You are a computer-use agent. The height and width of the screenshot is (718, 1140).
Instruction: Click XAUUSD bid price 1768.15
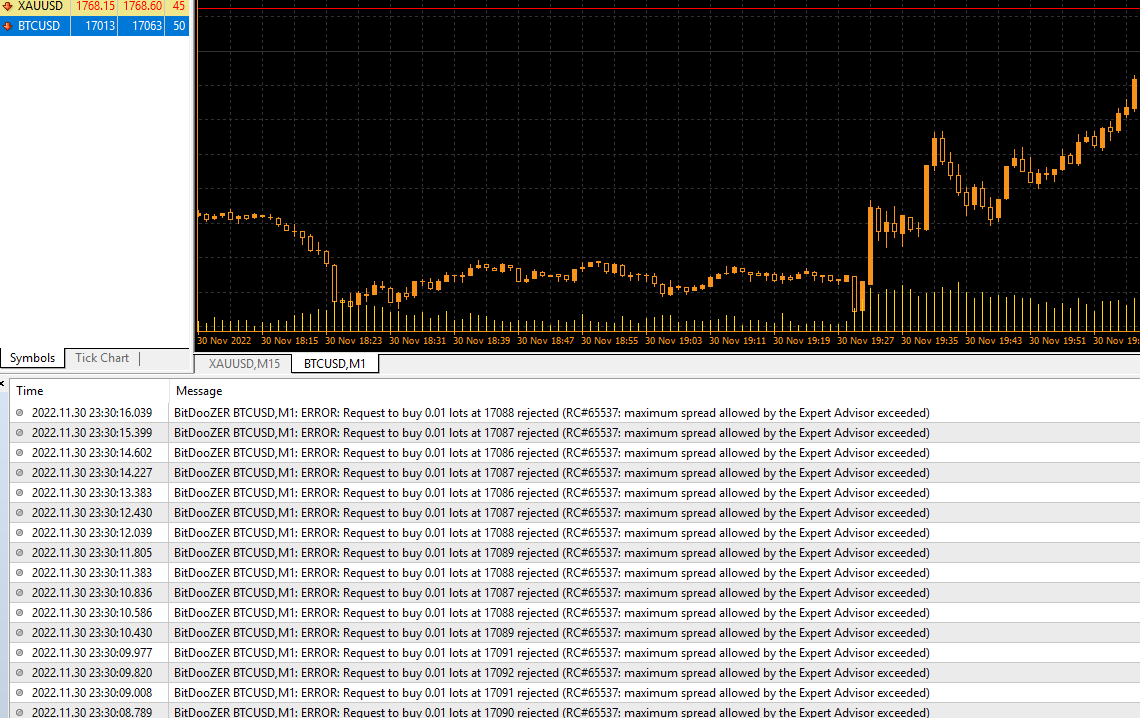coord(95,7)
